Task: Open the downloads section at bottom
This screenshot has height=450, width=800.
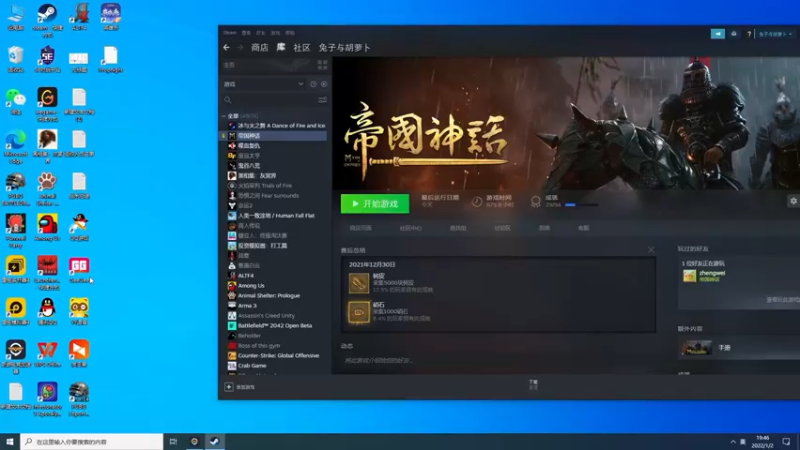Action: [x=533, y=384]
